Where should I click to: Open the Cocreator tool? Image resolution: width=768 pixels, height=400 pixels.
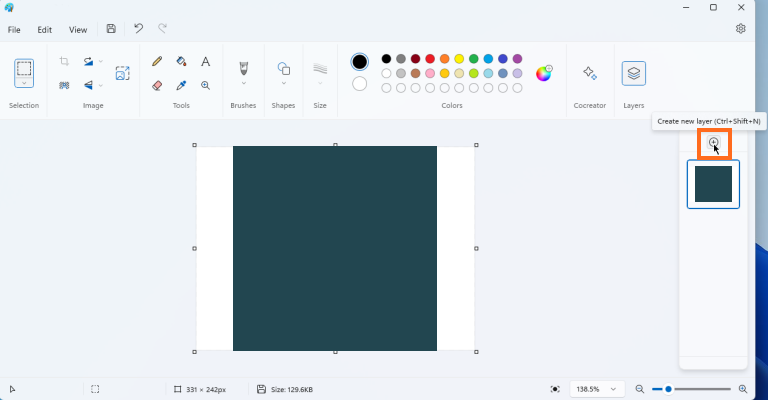[x=590, y=73]
